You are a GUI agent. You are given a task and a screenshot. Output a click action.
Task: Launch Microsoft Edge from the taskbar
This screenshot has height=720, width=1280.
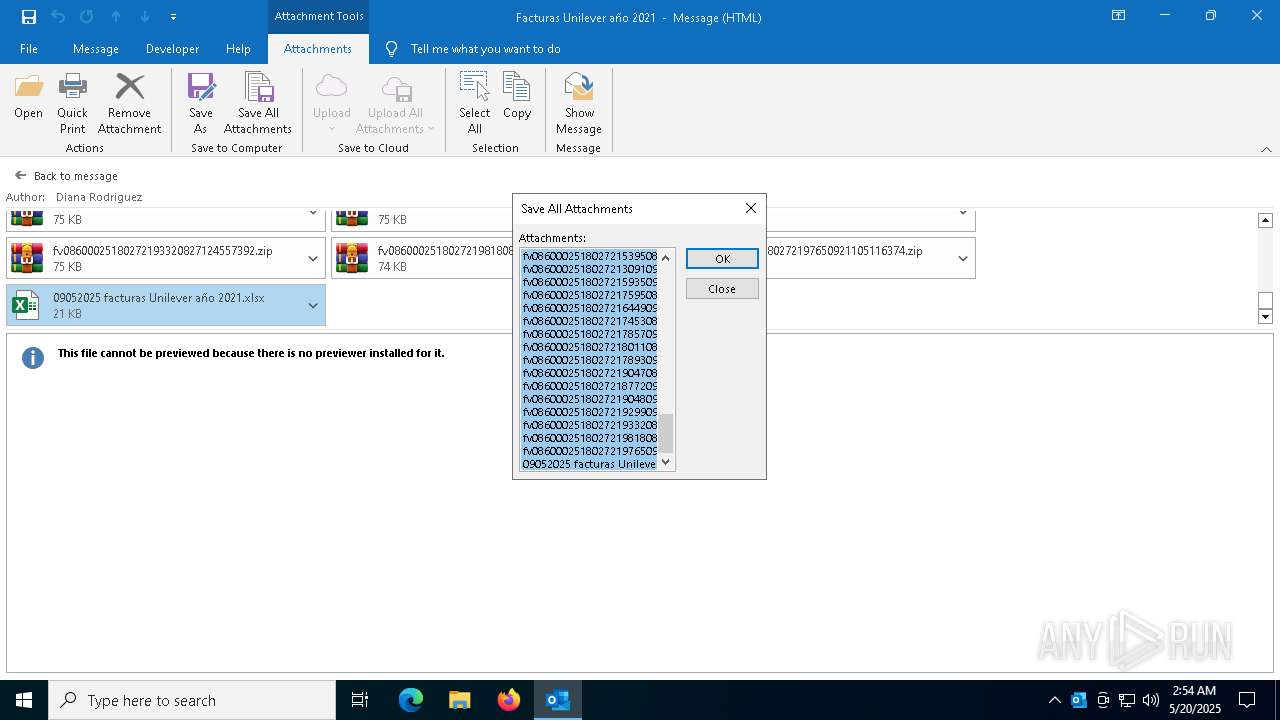point(411,700)
